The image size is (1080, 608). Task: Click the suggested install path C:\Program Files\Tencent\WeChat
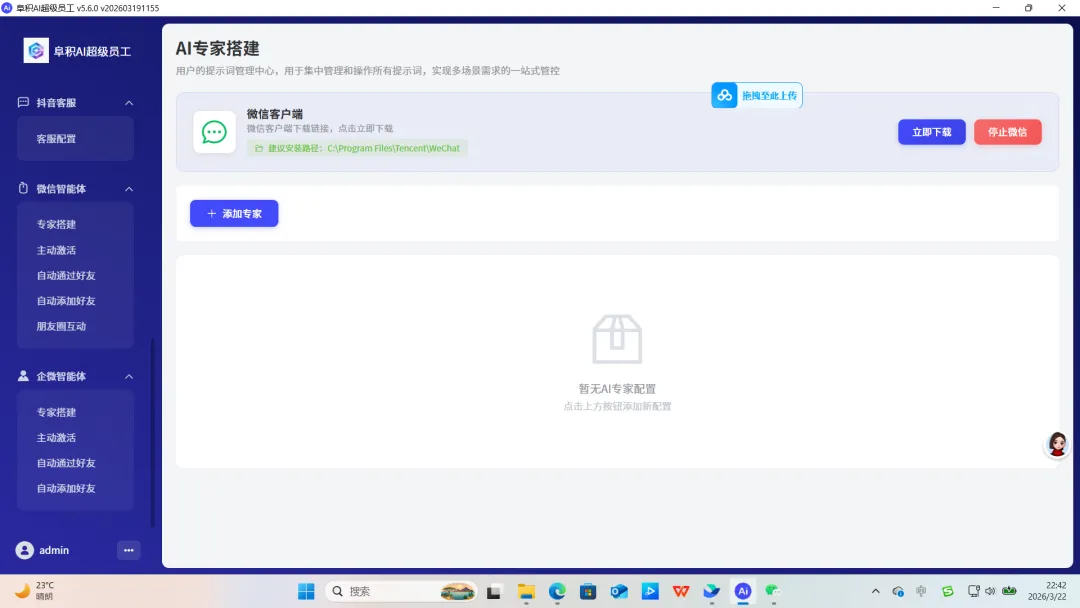[393, 148]
